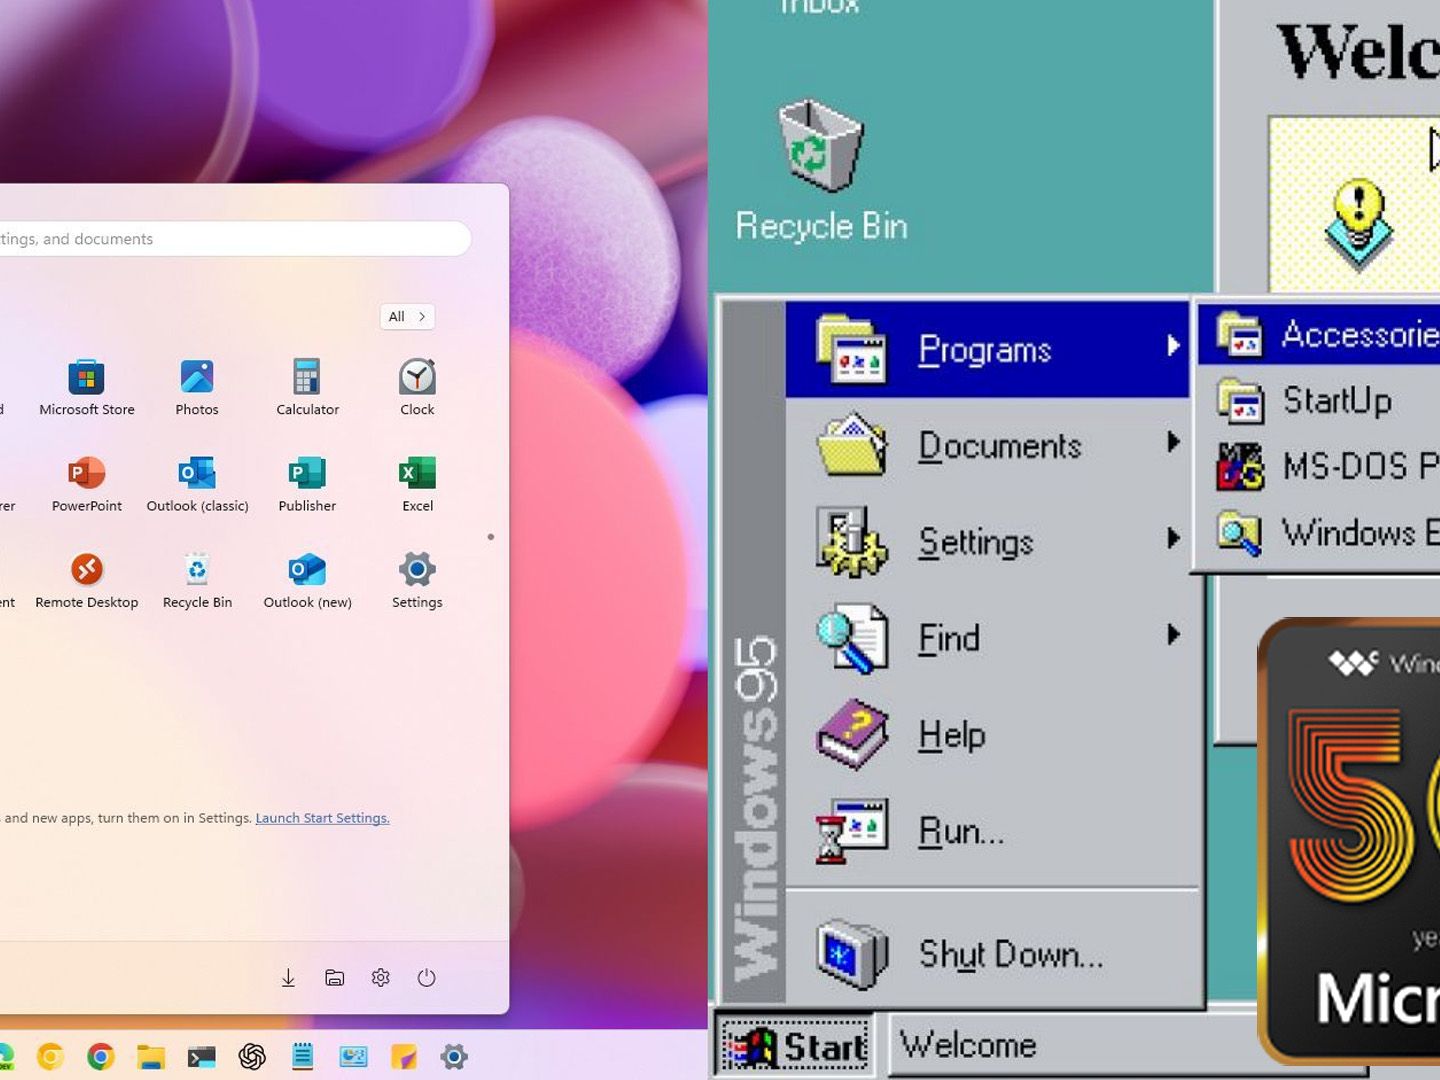Open the Downloads folder shortcut icon
The width and height of the screenshot is (1440, 1080).
pyautogui.click(x=288, y=978)
